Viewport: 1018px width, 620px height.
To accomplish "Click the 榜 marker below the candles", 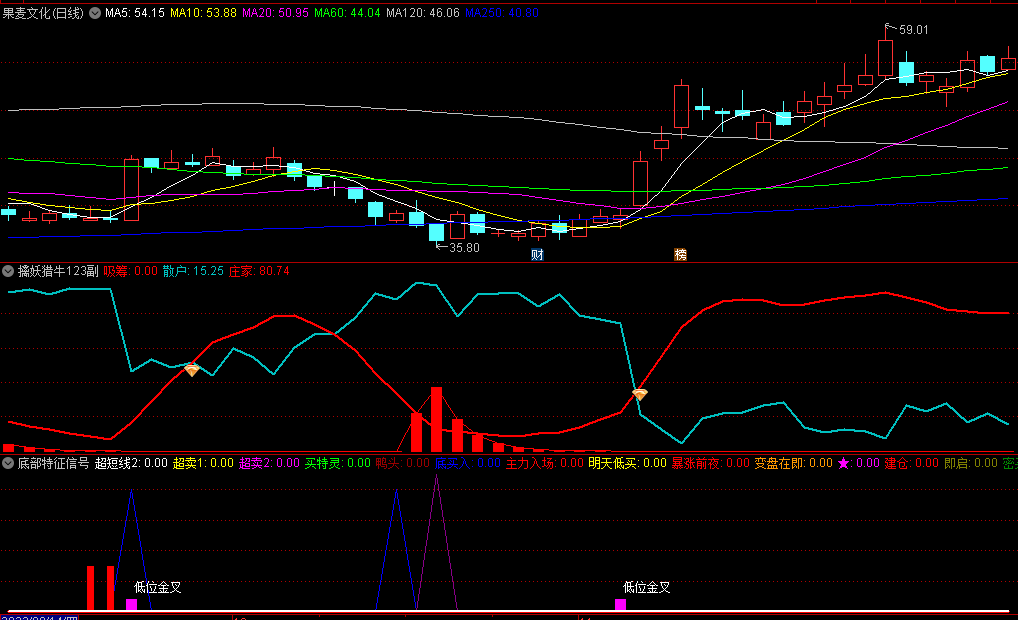I will point(680,254).
